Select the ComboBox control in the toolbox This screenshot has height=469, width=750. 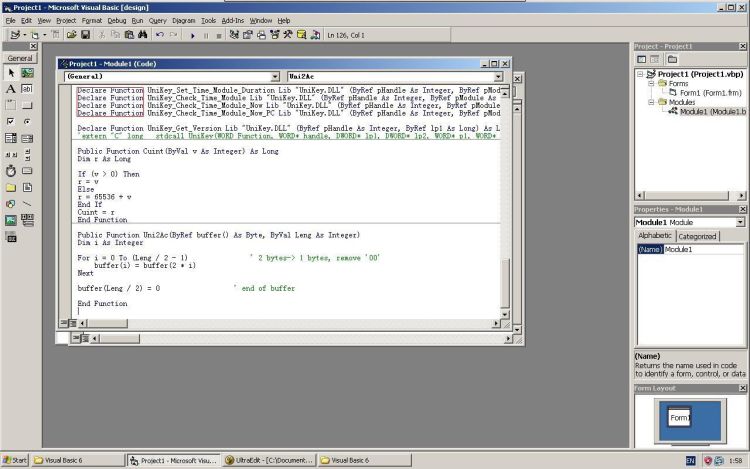click(11, 138)
